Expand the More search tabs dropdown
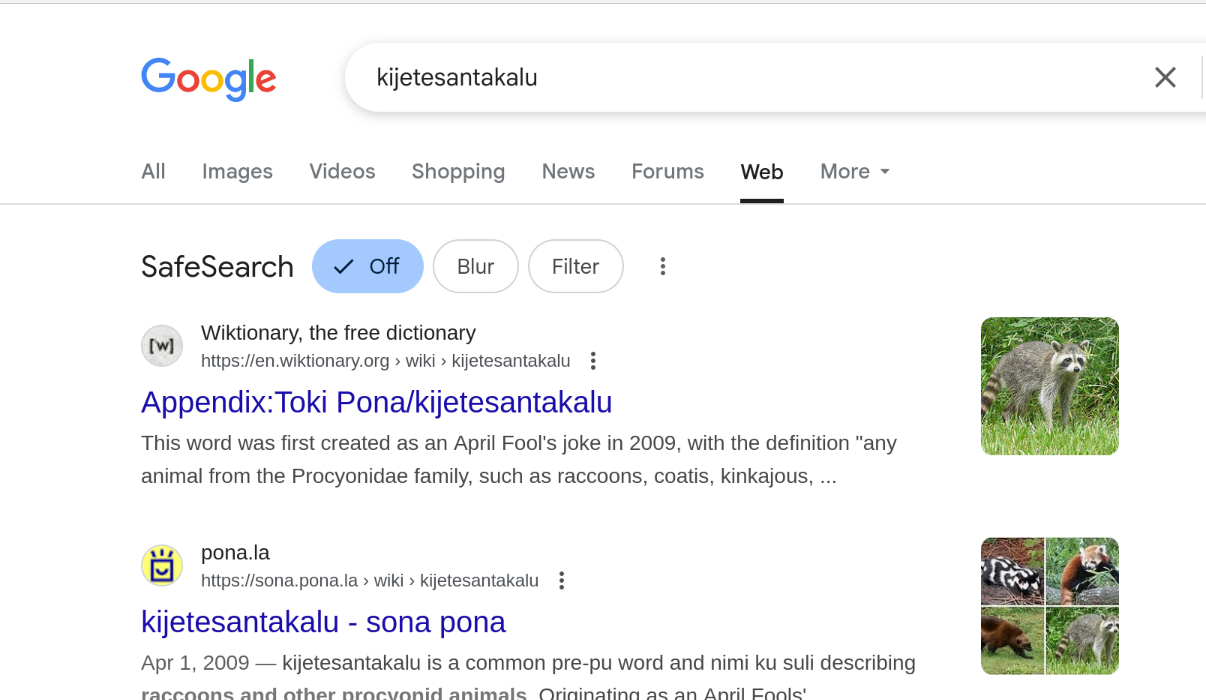The width and height of the screenshot is (1206, 700). point(855,172)
